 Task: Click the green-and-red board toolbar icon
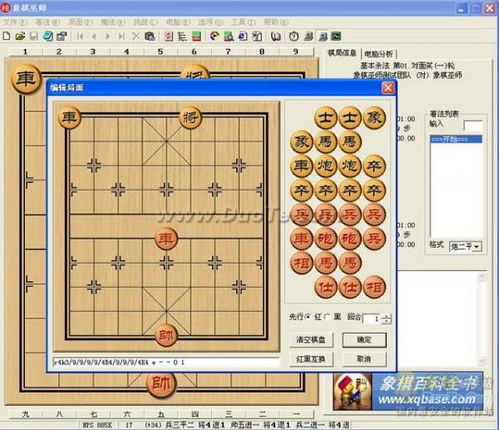point(197,36)
